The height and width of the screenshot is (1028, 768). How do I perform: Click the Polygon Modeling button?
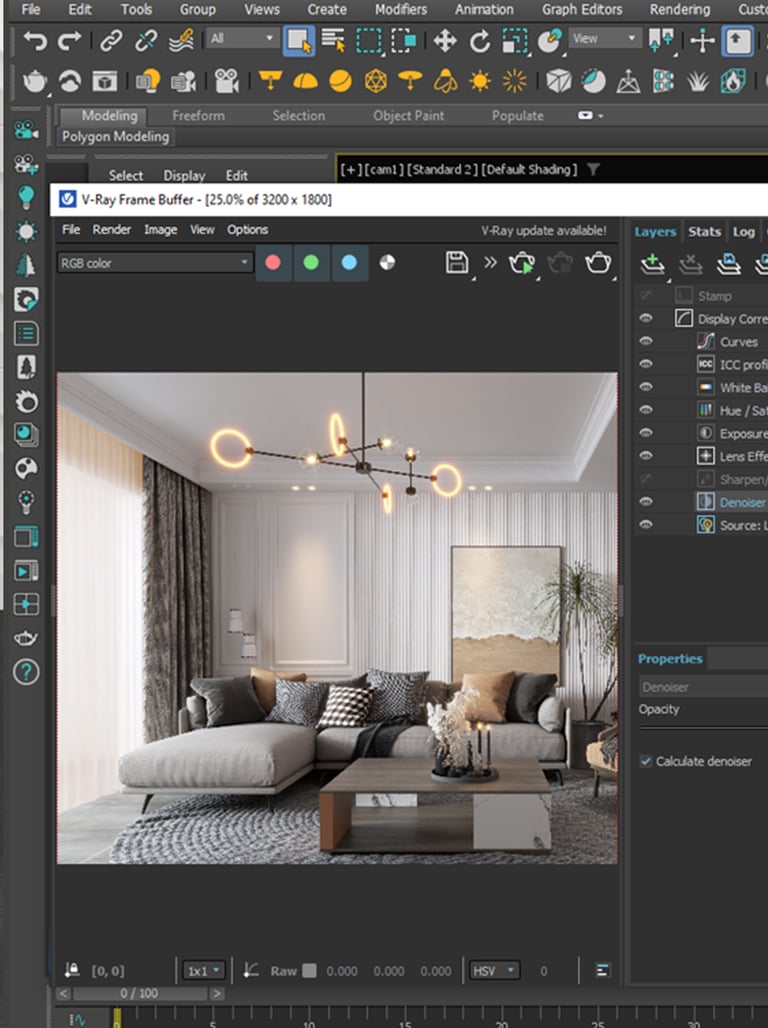click(115, 136)
